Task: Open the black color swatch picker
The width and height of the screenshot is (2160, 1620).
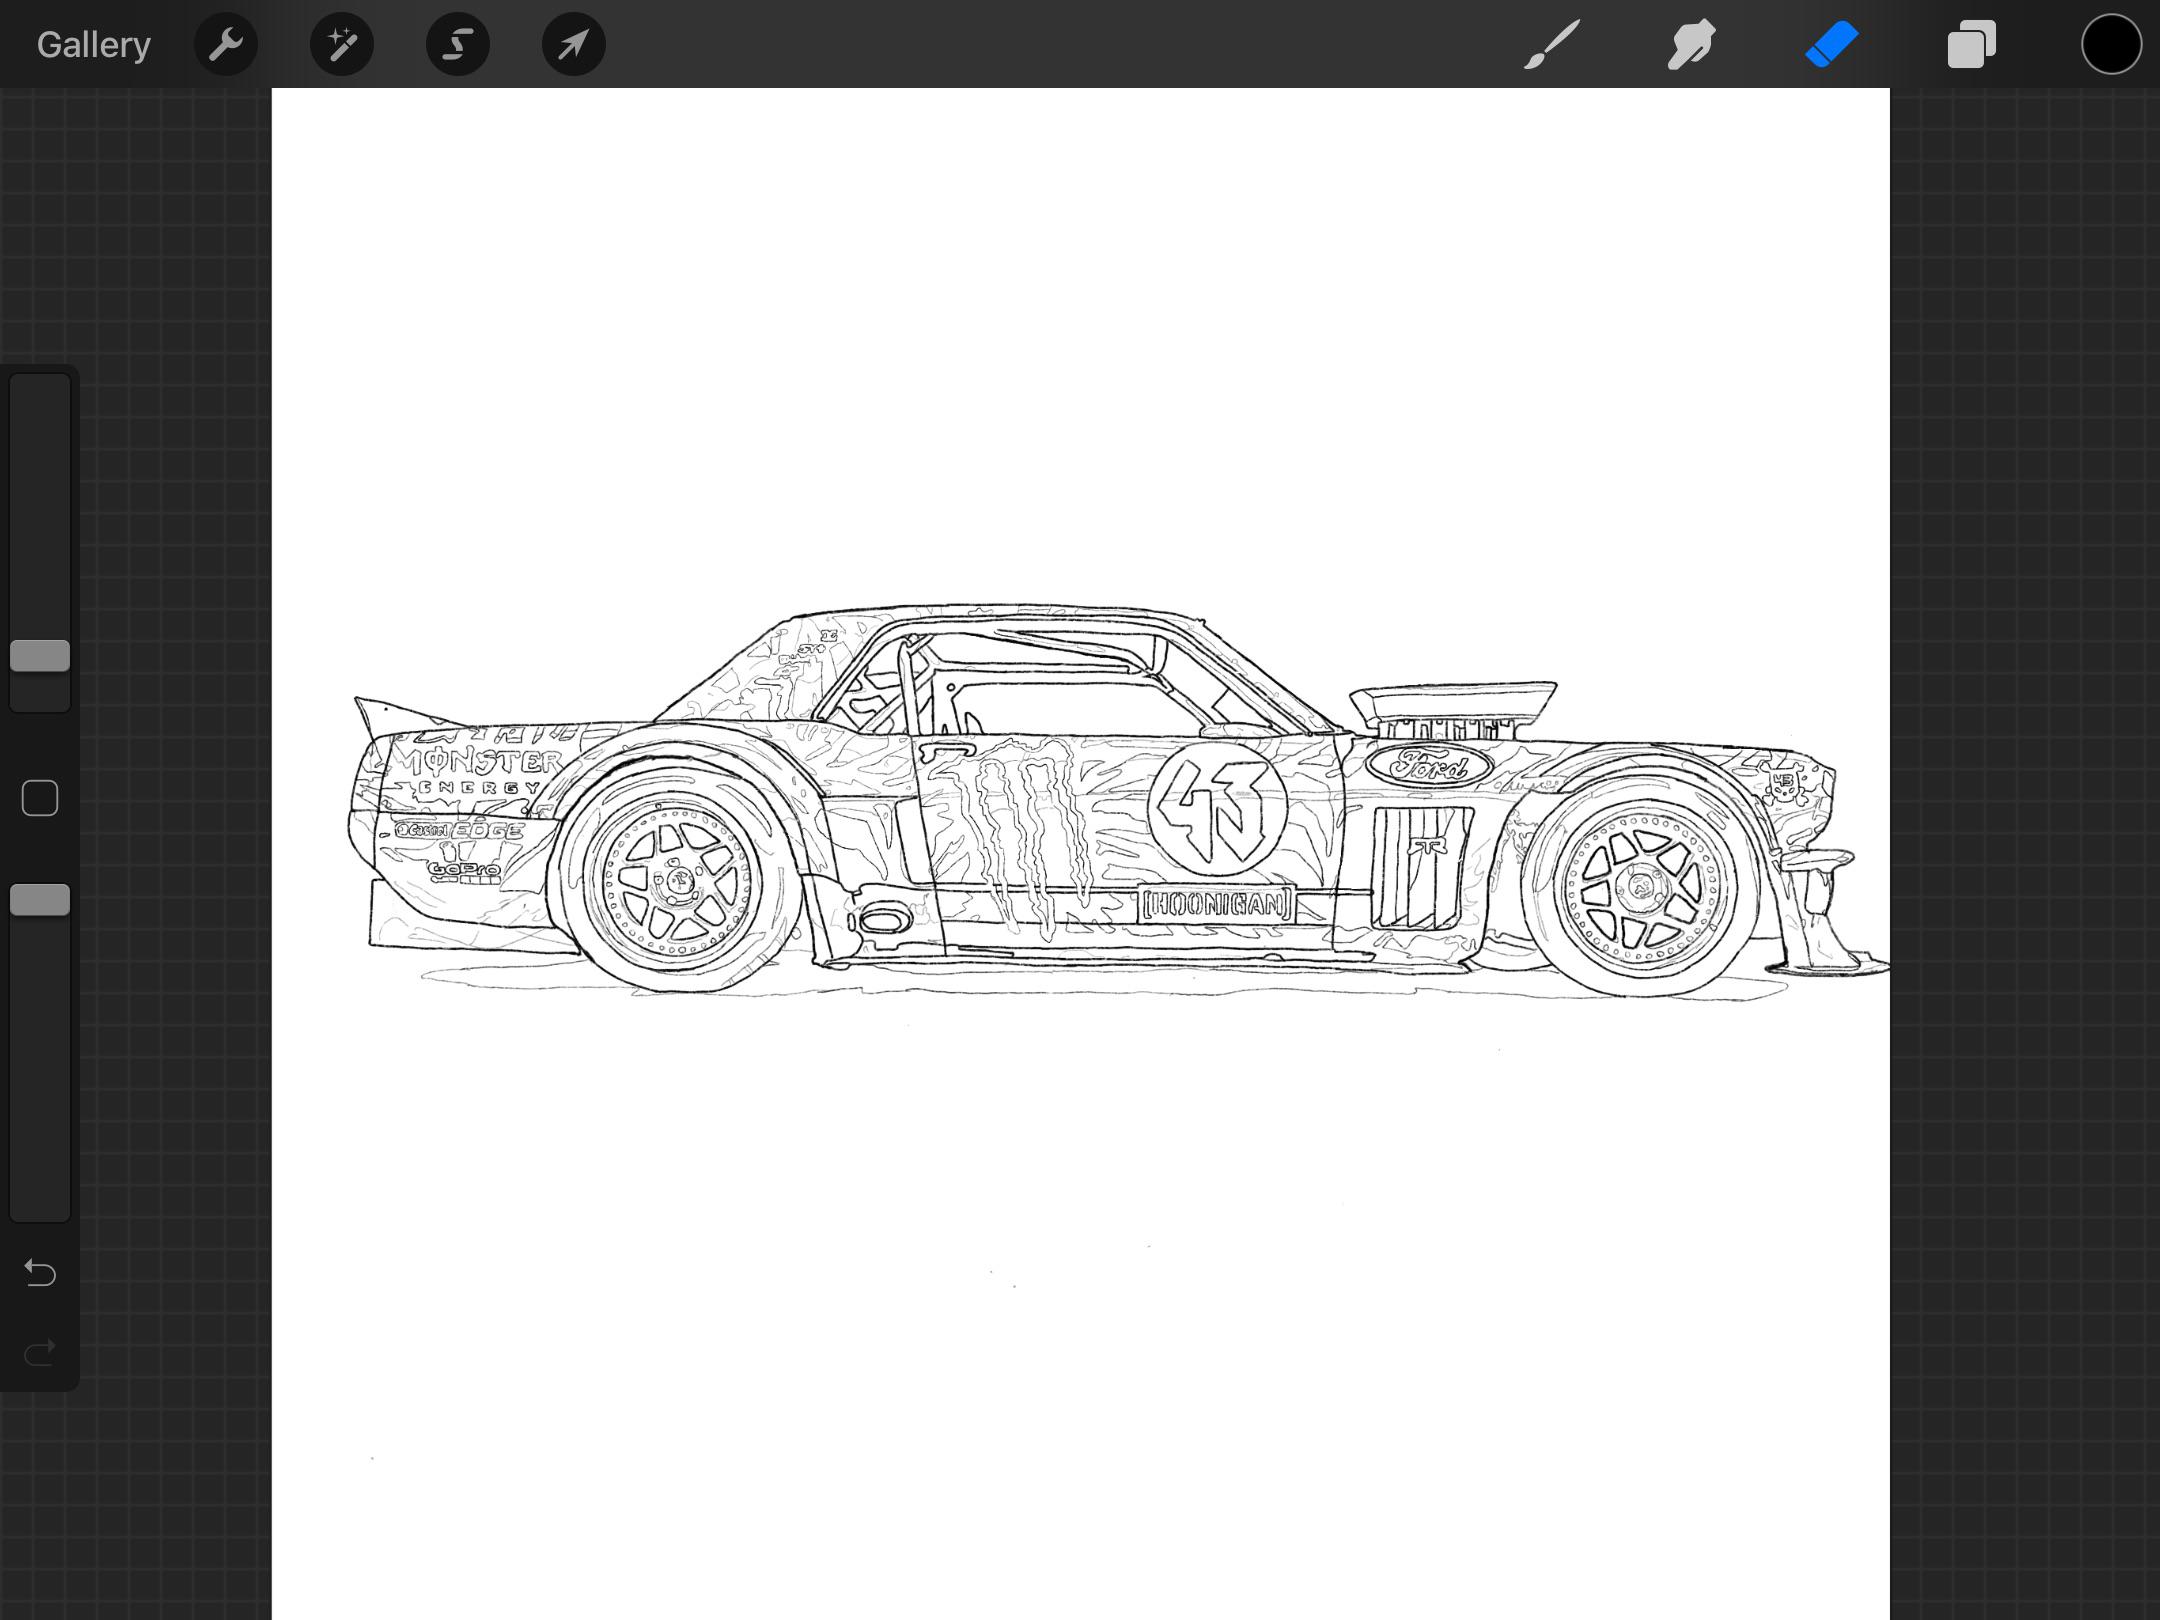Action: (x=2112, y=45)
